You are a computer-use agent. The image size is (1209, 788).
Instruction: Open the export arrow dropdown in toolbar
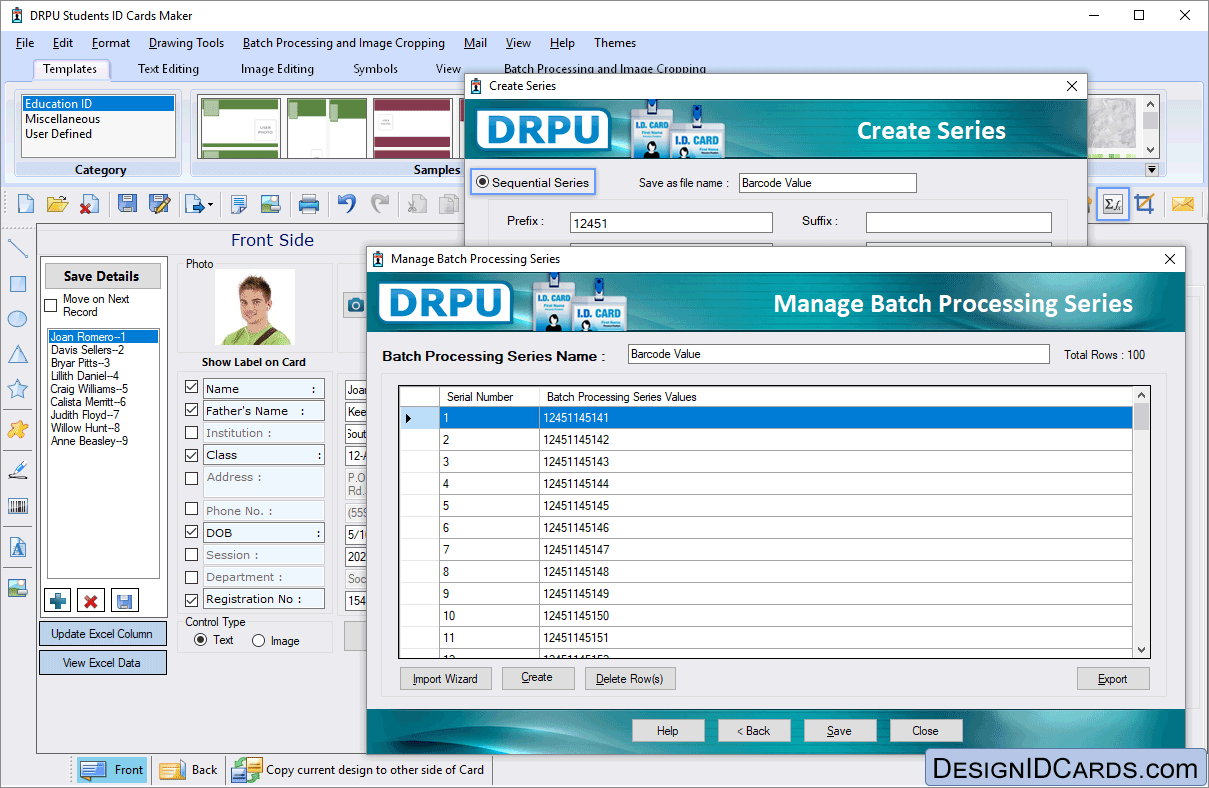[210, 205]
